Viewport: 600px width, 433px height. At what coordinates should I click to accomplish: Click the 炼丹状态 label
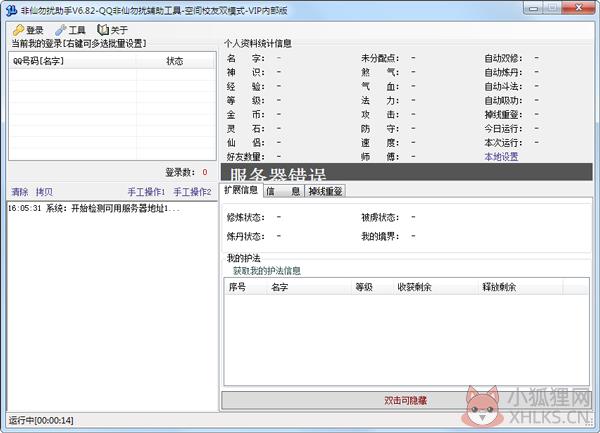[x=246, y=236]
